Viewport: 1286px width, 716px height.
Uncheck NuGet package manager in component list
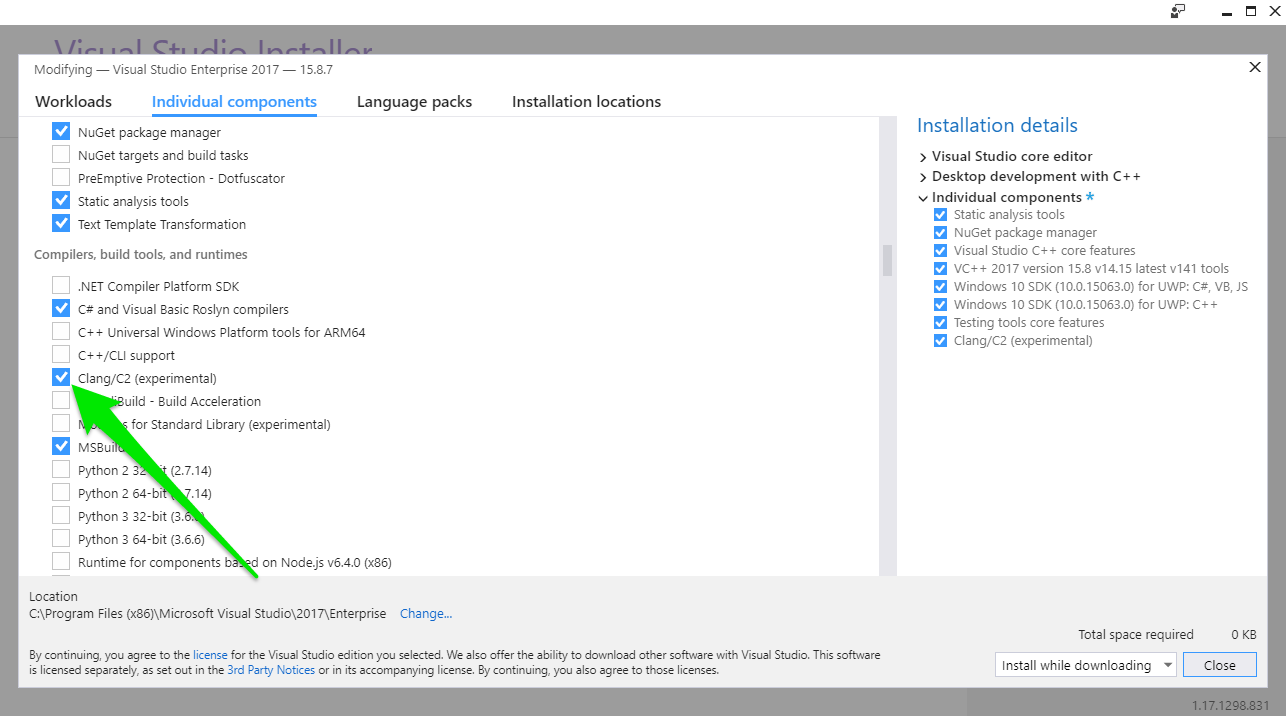tap(61, 131)
